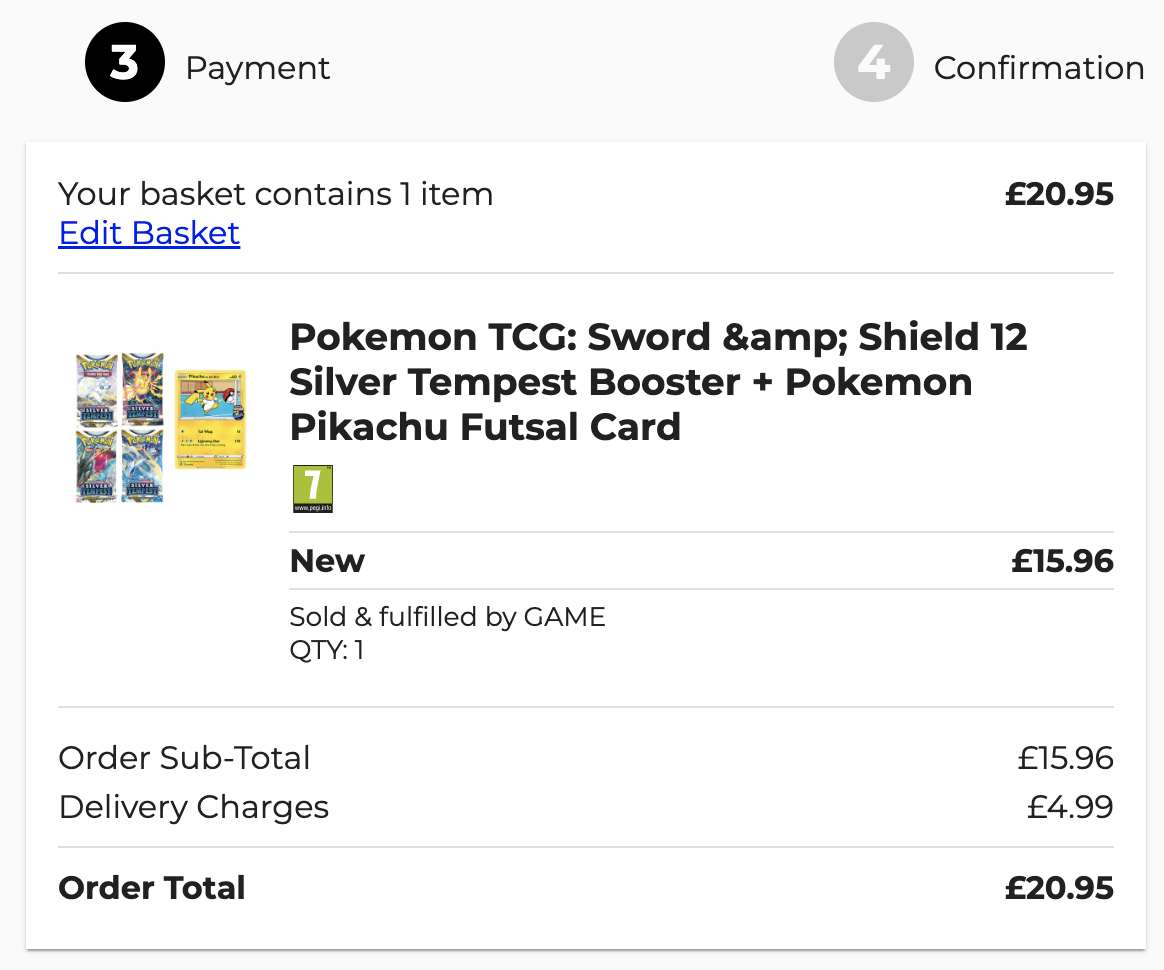The image size is (1164, 970).
Task: Click the step 3 circle icon
Action: coord(124,63)
